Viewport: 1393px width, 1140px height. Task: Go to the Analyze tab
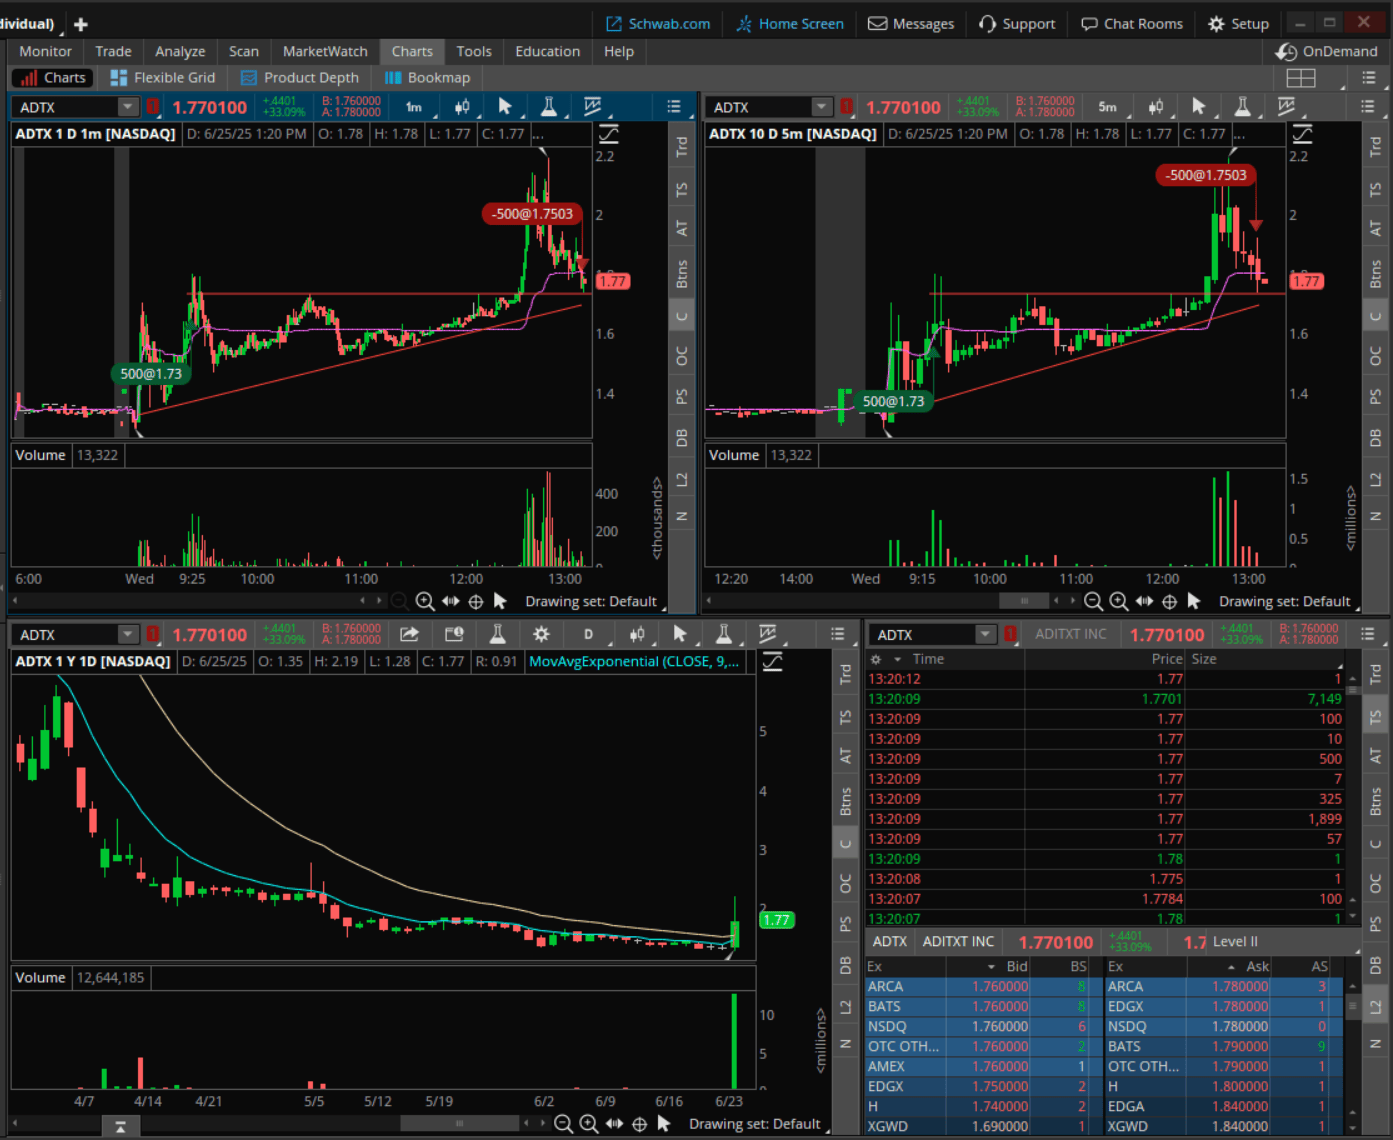point(180,51)
